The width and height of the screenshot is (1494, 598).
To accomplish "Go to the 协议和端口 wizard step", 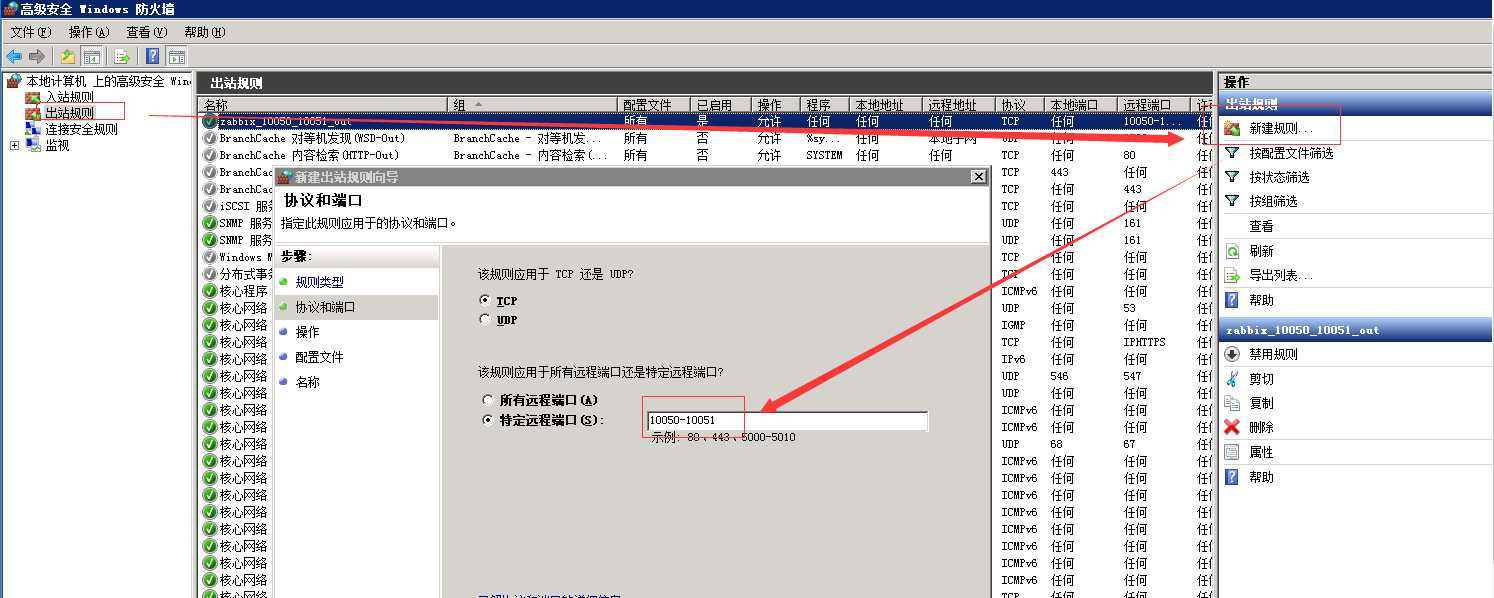I will point(325,307).
